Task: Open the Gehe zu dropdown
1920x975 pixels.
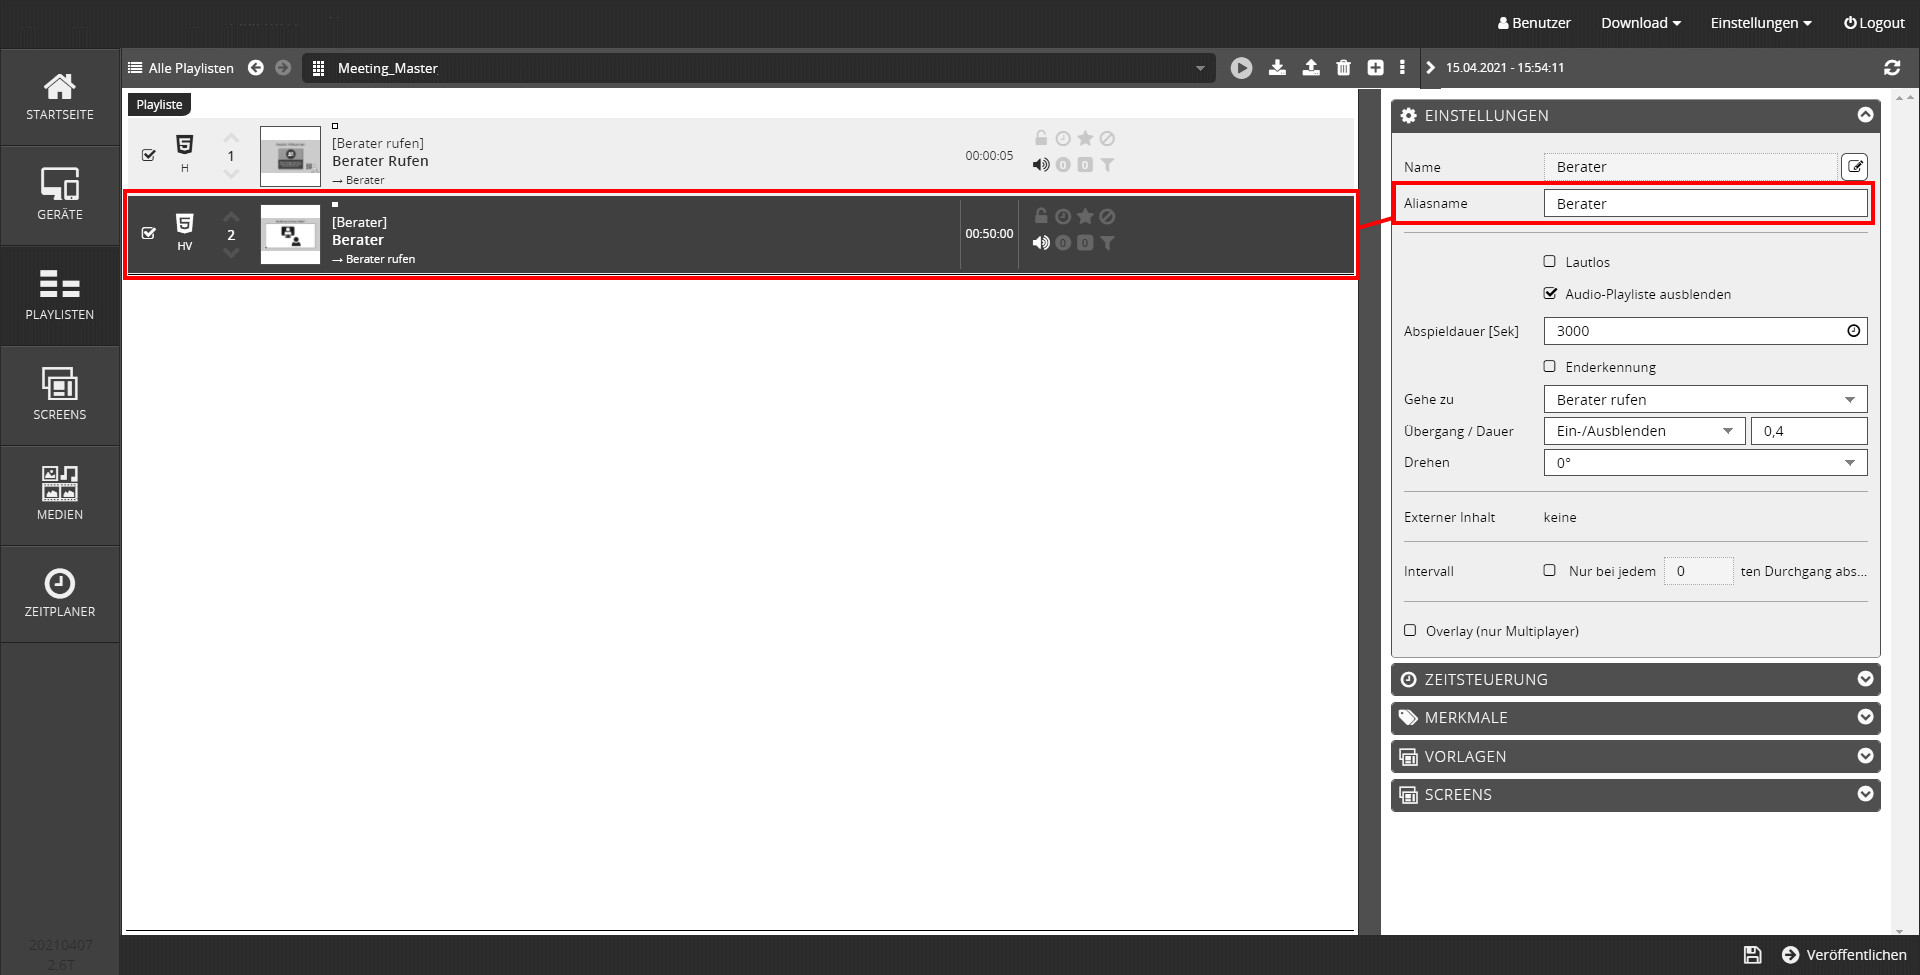Action: (1705, 400)
